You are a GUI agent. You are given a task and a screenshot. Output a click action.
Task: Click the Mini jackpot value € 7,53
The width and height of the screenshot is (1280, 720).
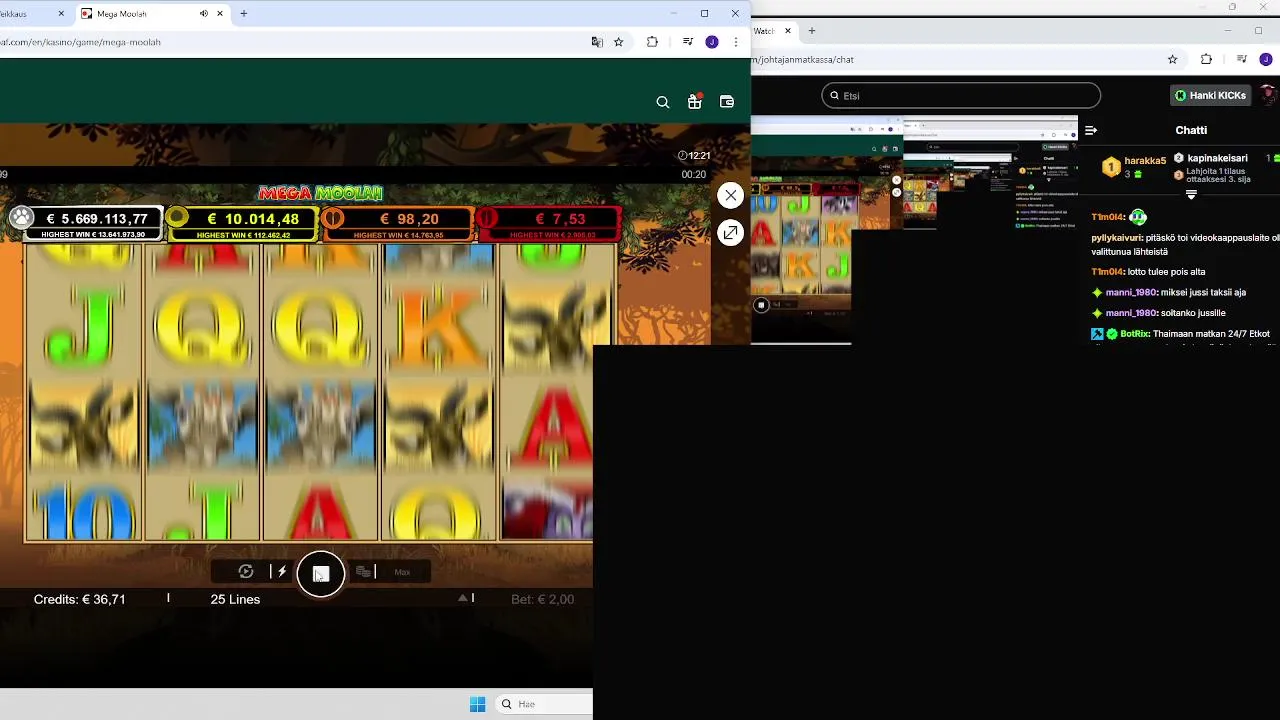pyautogui.click(x=560, y=218)
